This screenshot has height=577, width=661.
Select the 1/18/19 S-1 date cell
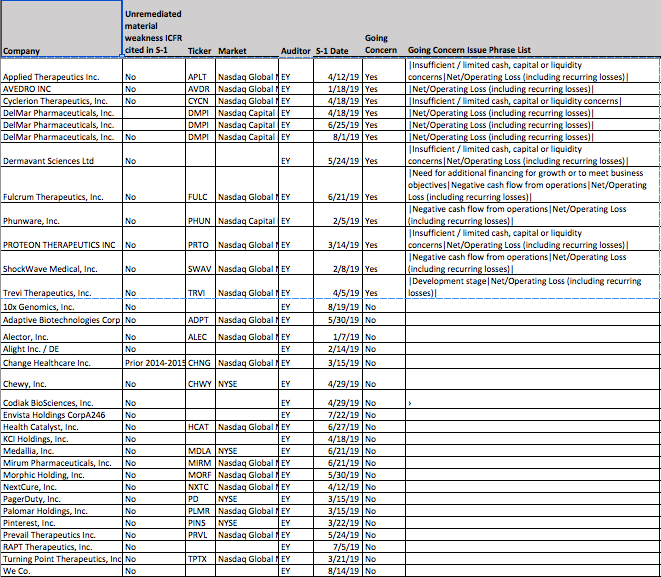pyautogui.click(x=338, y=89)
